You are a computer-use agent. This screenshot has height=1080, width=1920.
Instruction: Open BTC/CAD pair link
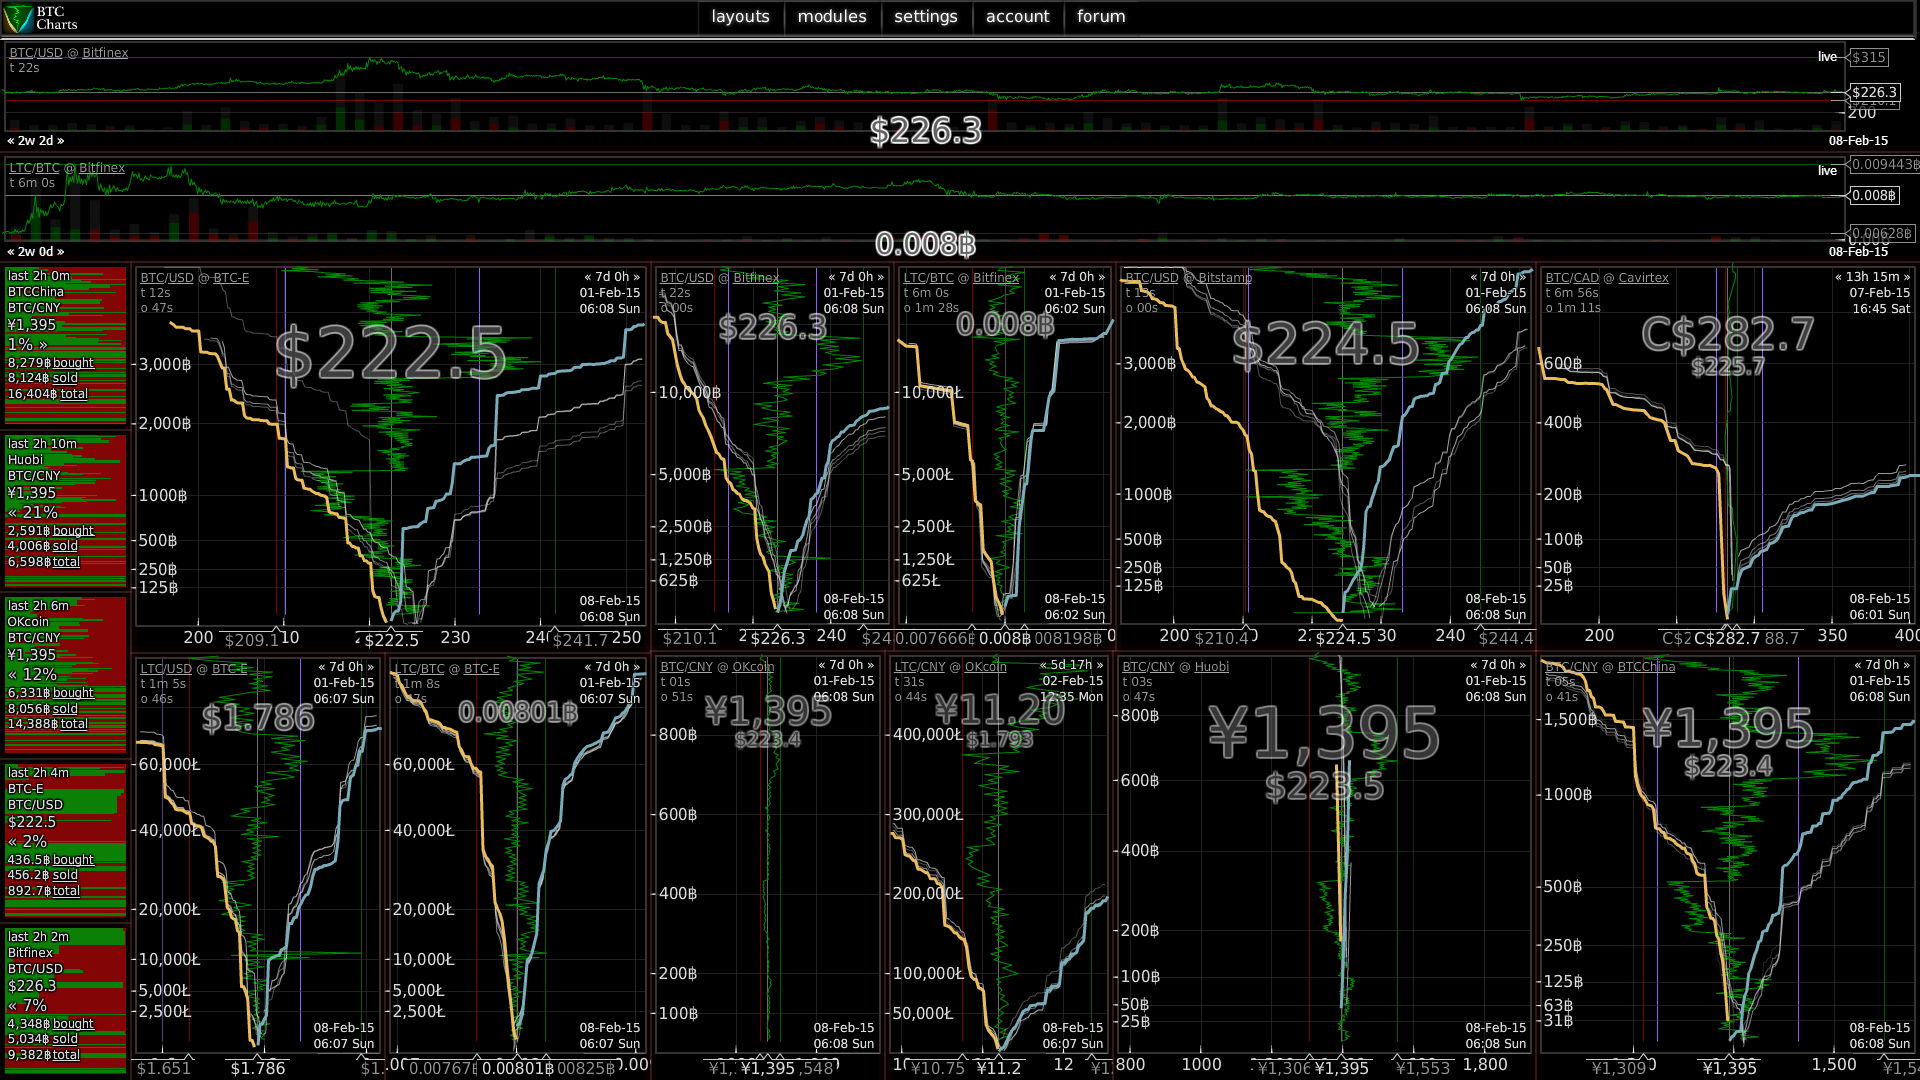1572,278
